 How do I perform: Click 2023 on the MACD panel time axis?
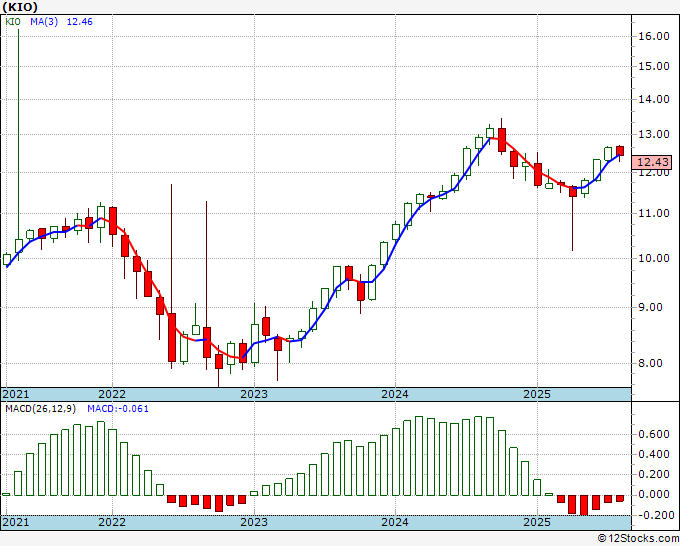254,522
